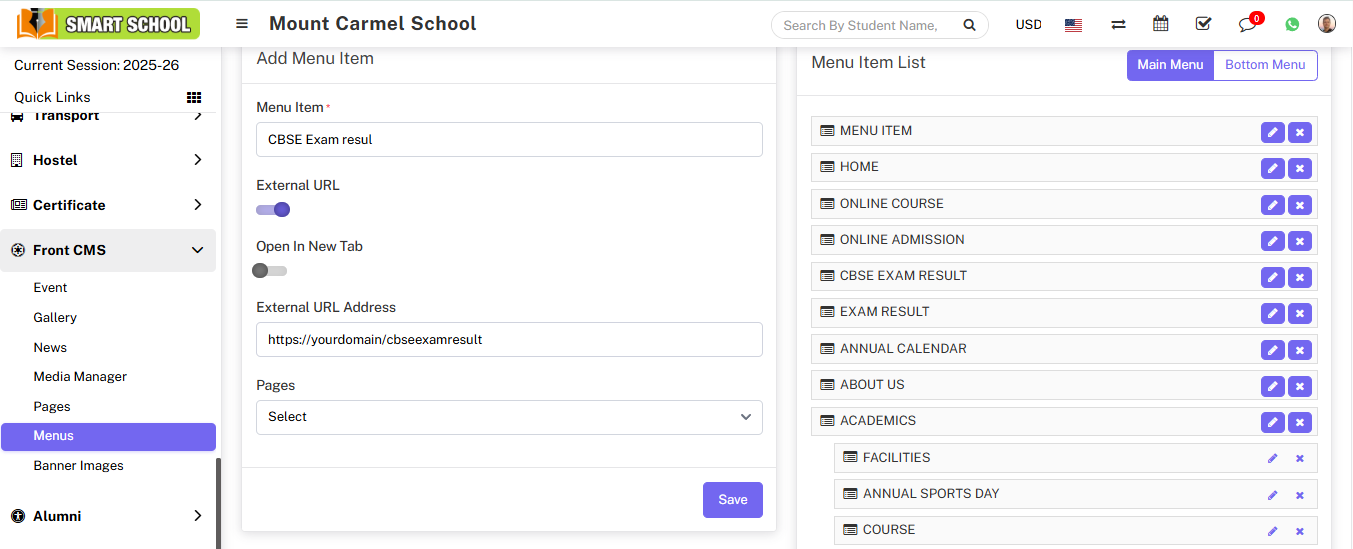Click the Save button
The height and width of the screenshot is (549, 1353).
[x=732, y=500]
